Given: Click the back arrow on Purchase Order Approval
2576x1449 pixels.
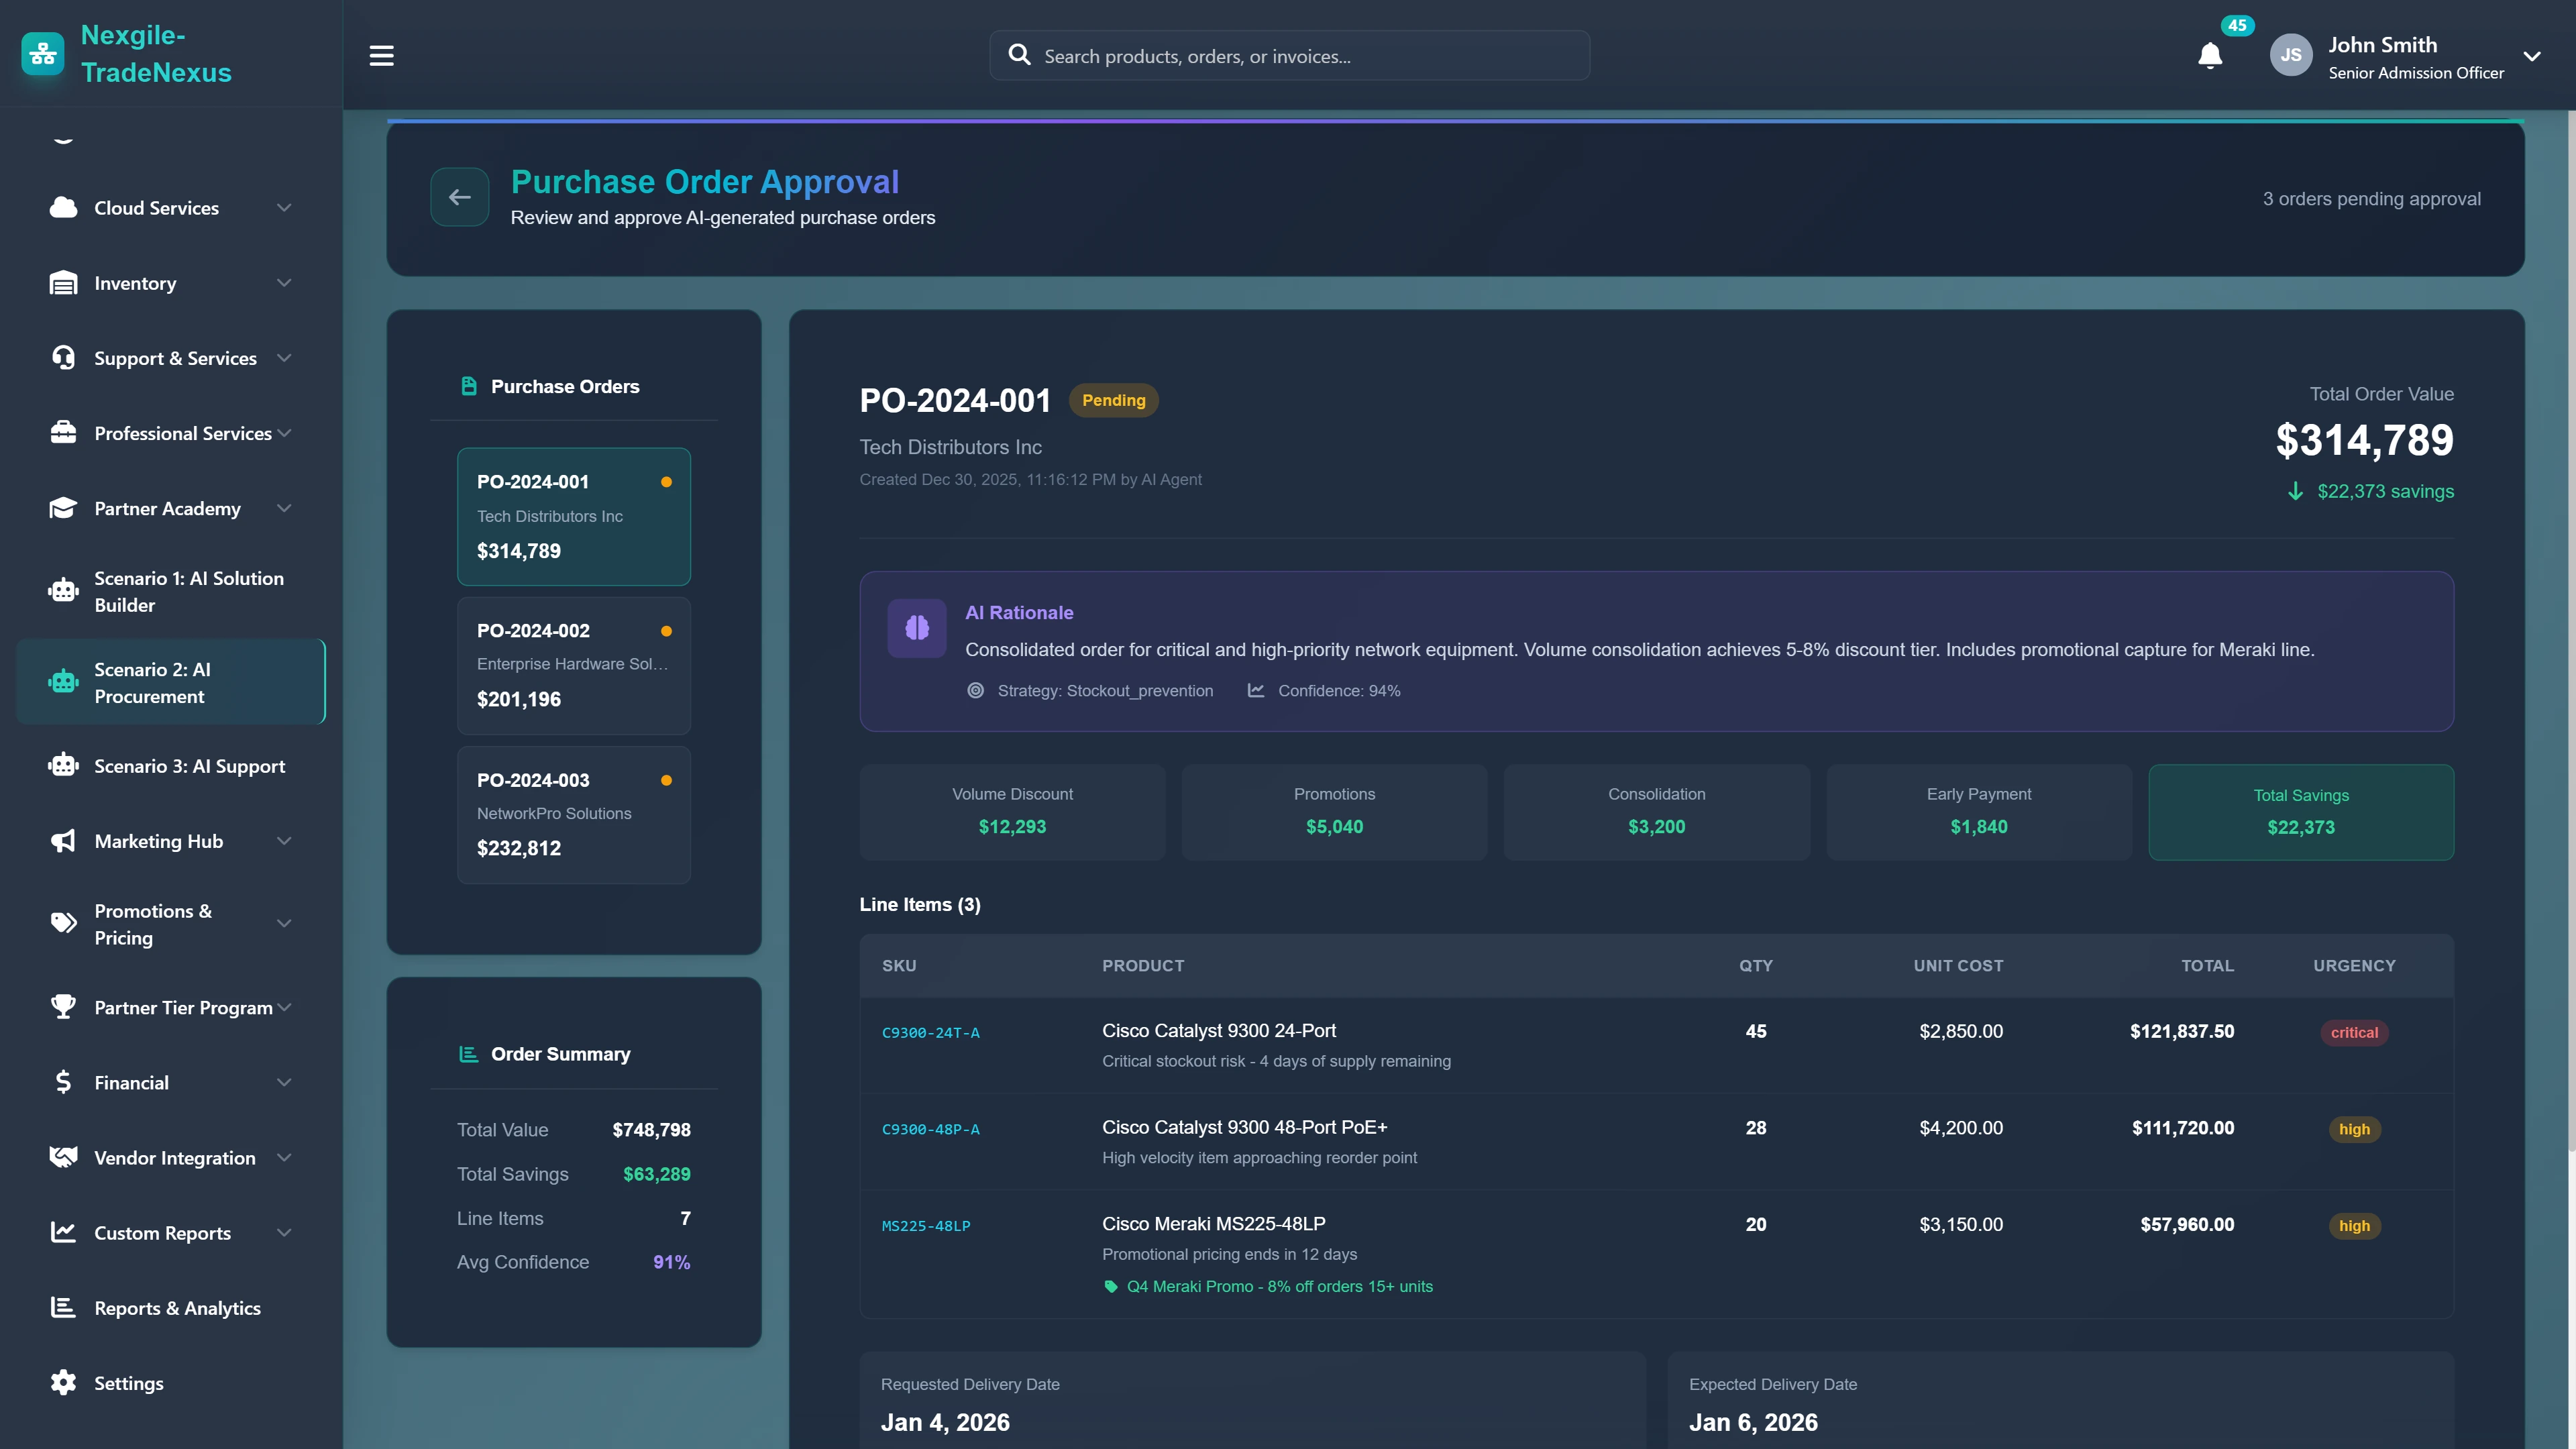Looking at the screenshot, I should pos(459,197).
